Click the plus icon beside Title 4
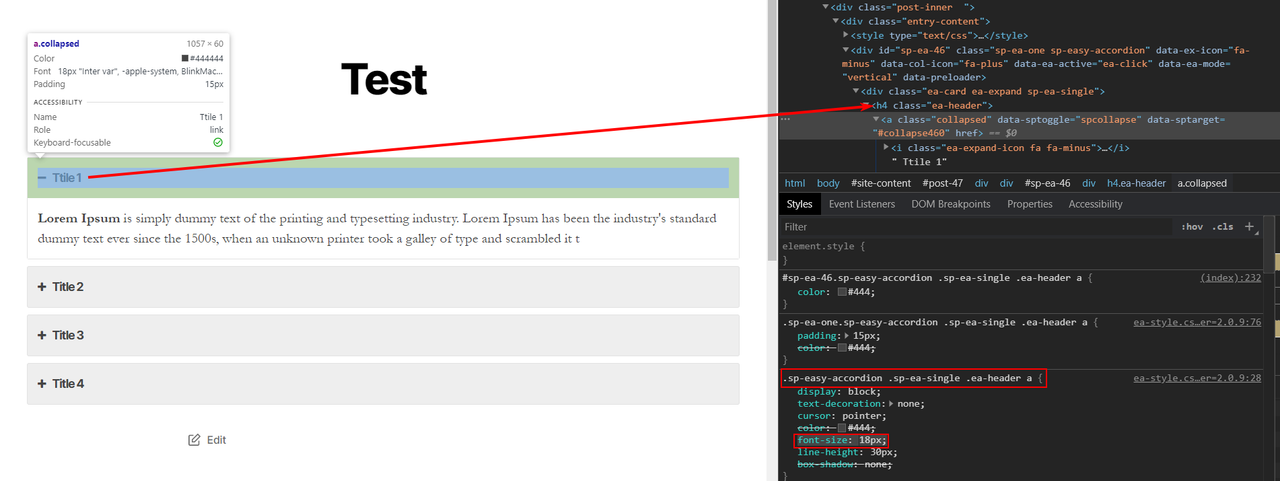 [x=42, y=384]
